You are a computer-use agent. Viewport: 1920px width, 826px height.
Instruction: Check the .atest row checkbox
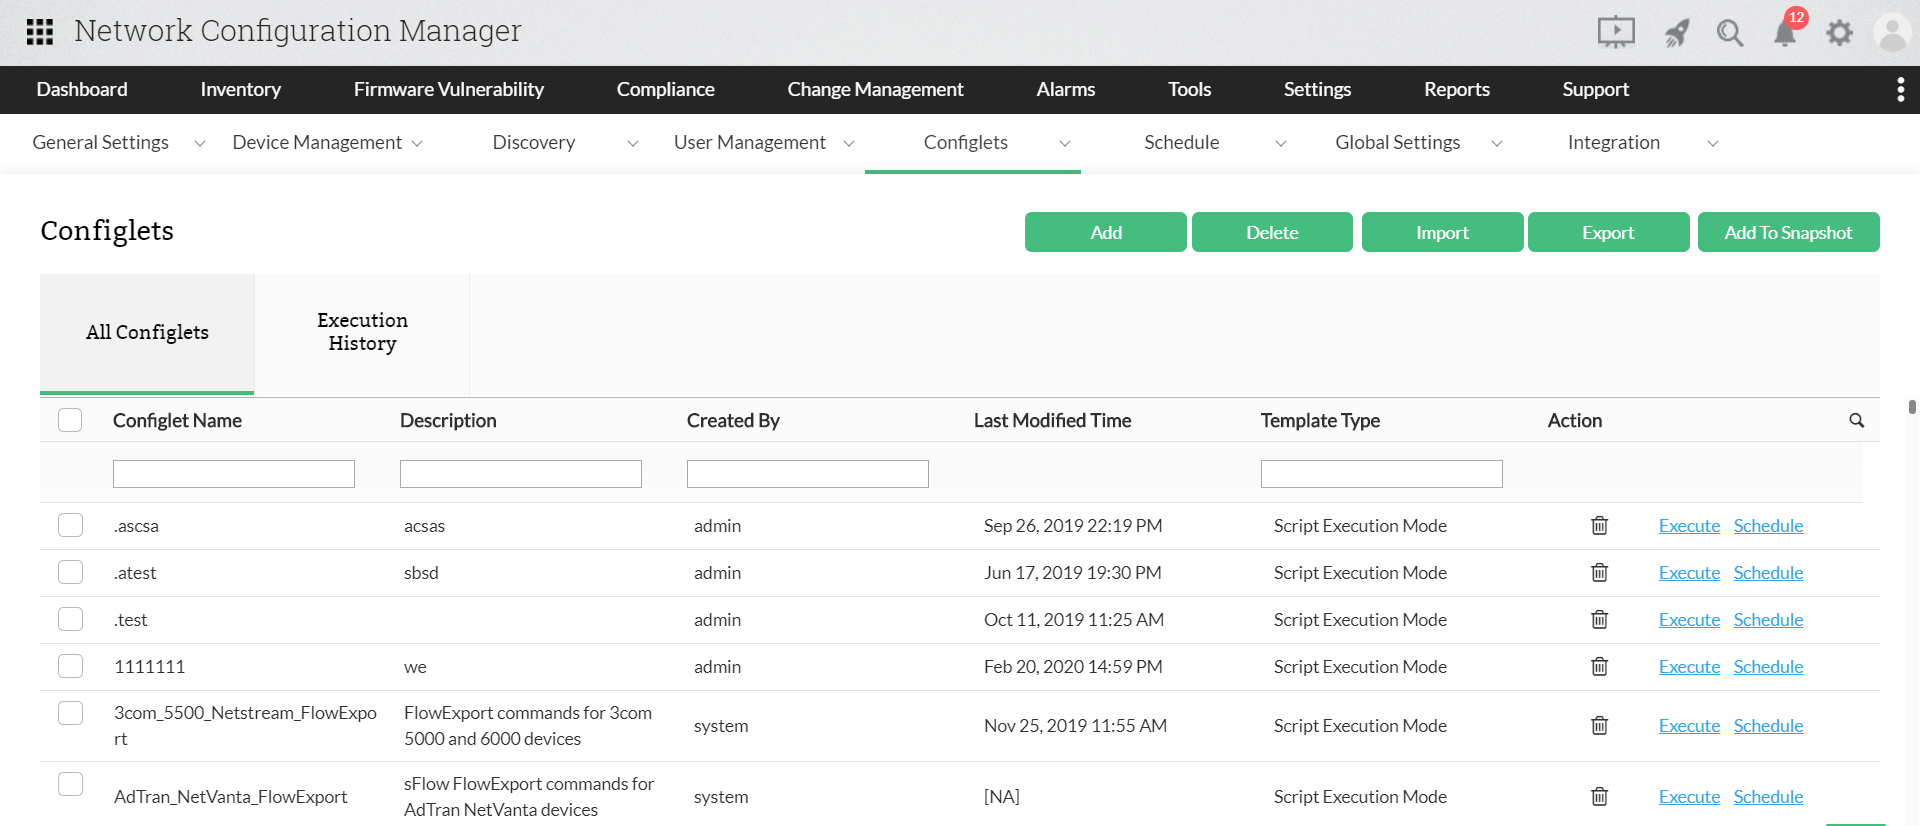point(70,572)
